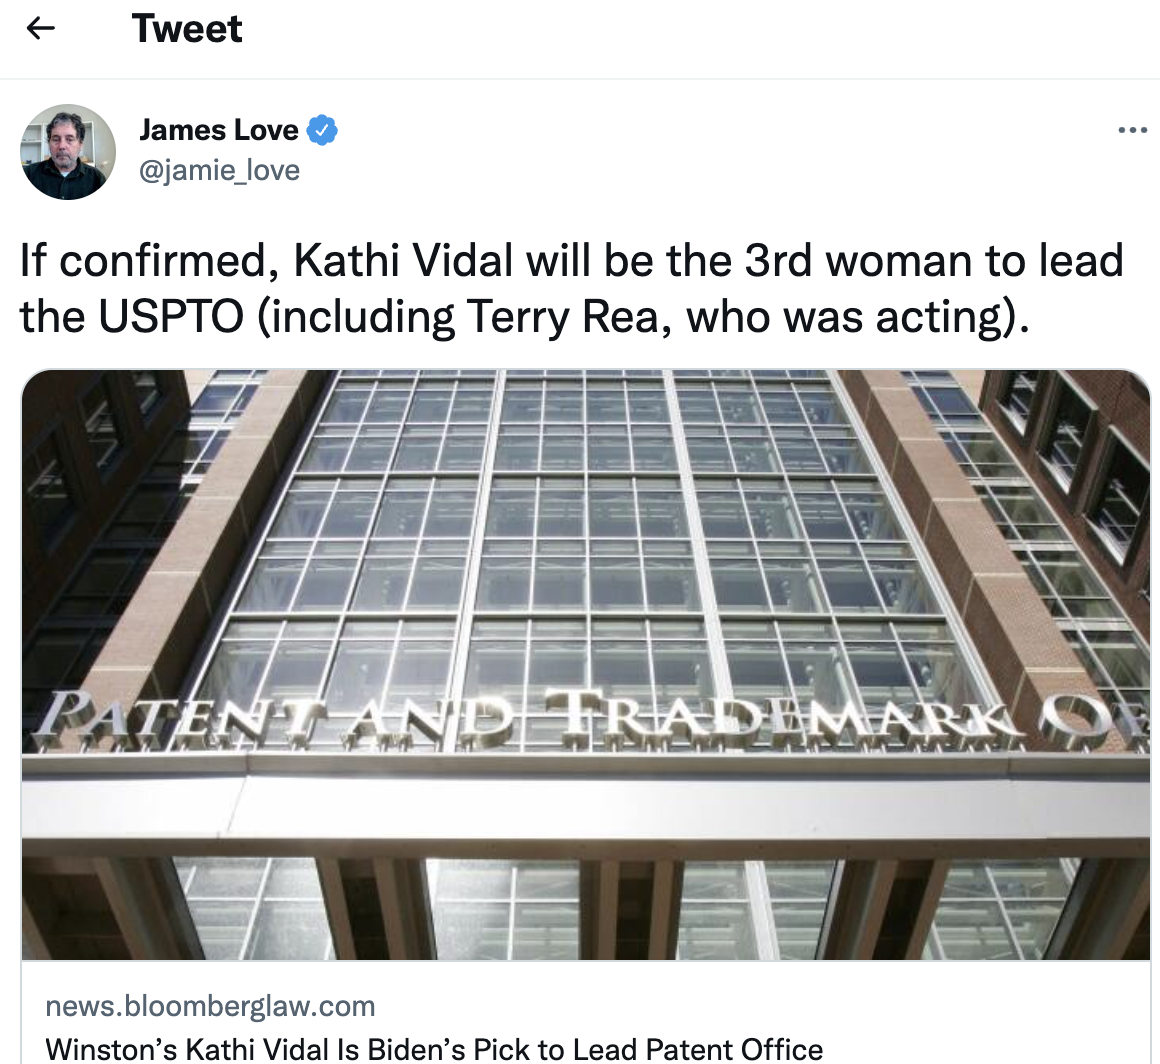The height and width of the screenshot is (1064, 1160).
Task: Click "USPTO" in the tweet text
Action: pos(171,317)
